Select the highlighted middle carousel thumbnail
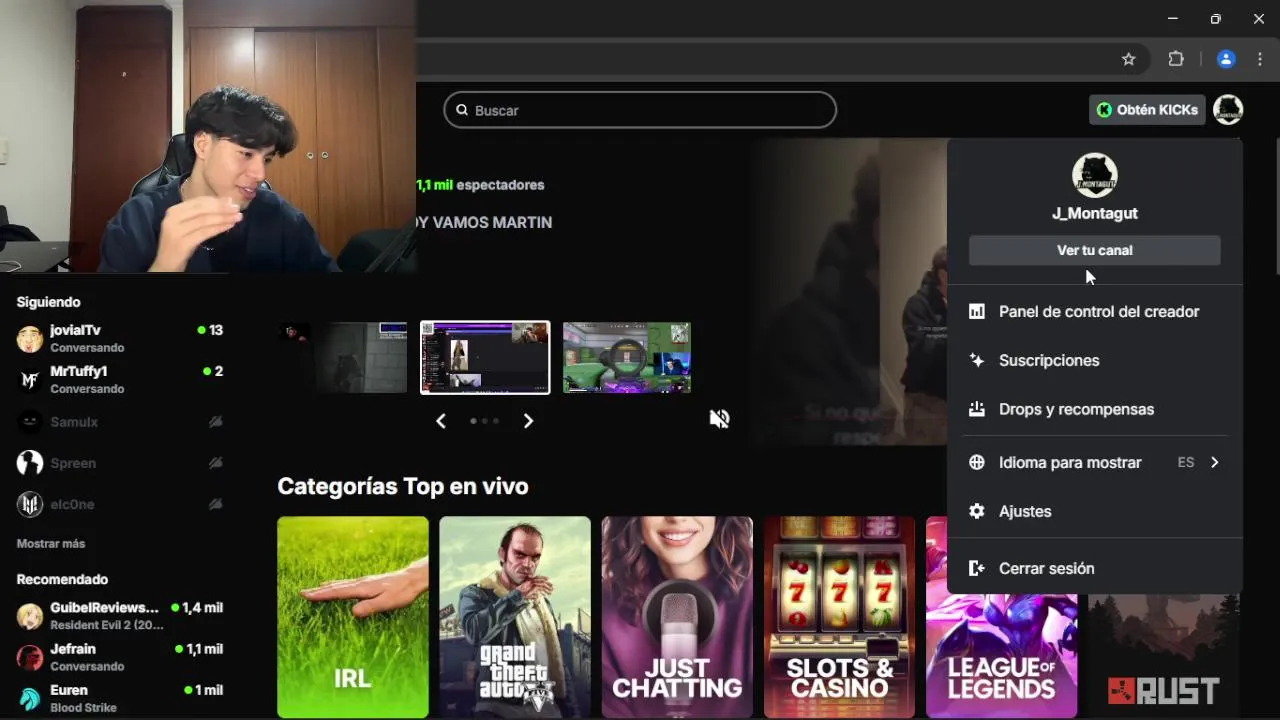 click(x=485, y=357)
